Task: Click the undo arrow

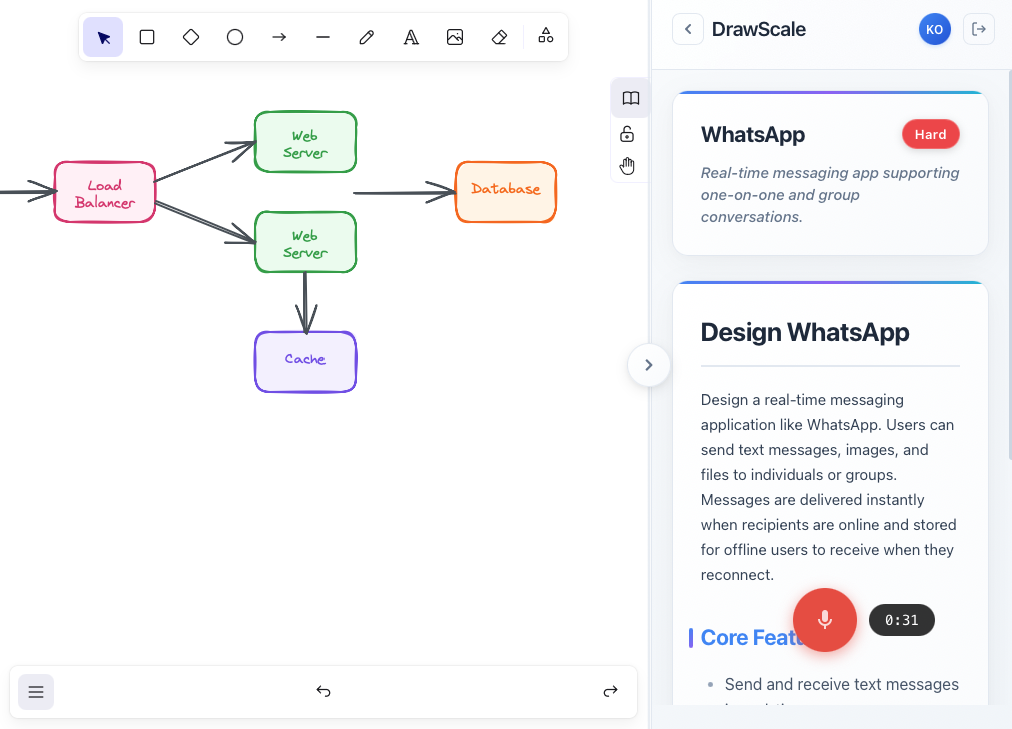Action: (323, 692)
